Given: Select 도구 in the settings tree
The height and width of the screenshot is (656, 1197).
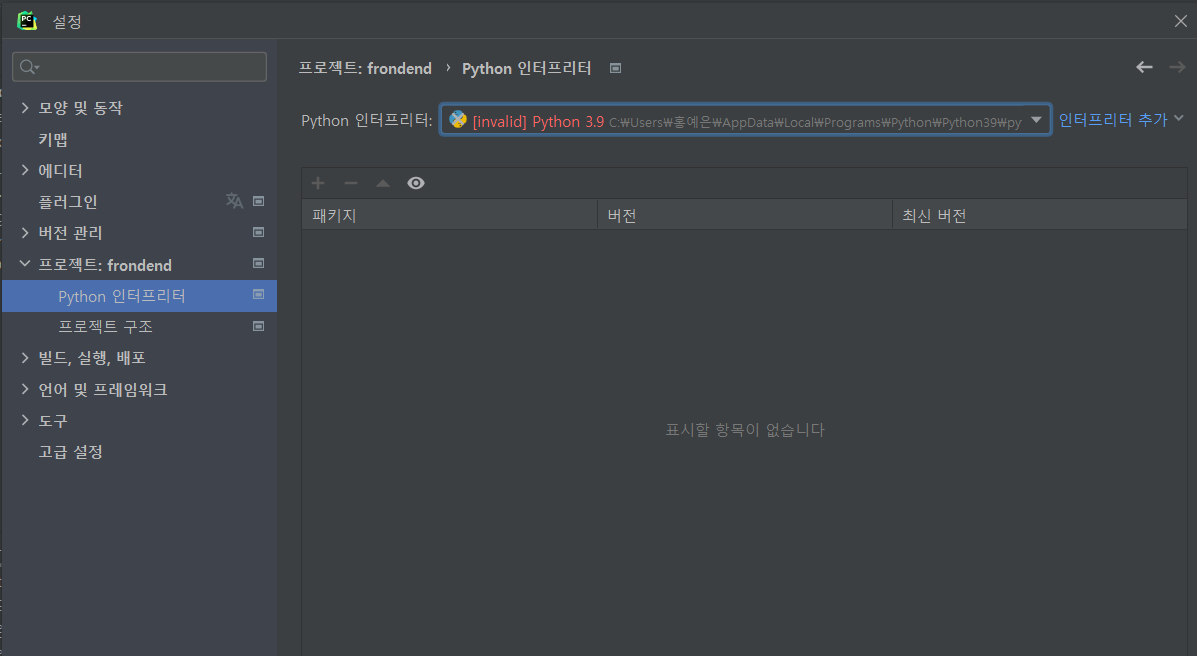Looking at the screenshot, I should 53,421.
